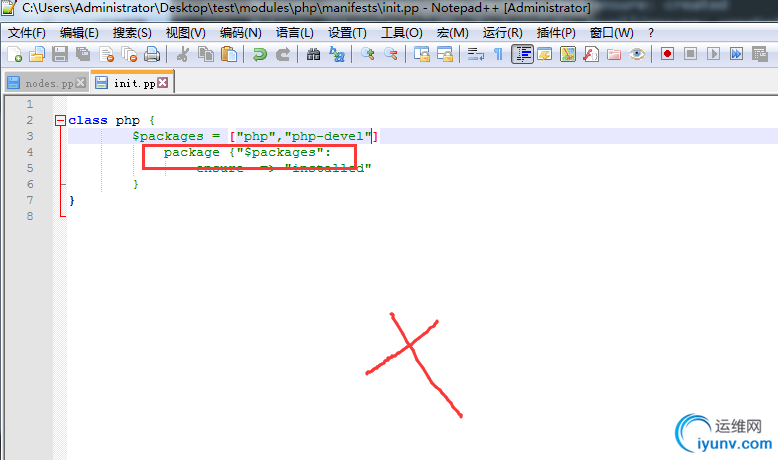Viewport: 778px width, 460px height.
Task: Toggle show all characters pilcrow icon
Action: coord(498,54)
